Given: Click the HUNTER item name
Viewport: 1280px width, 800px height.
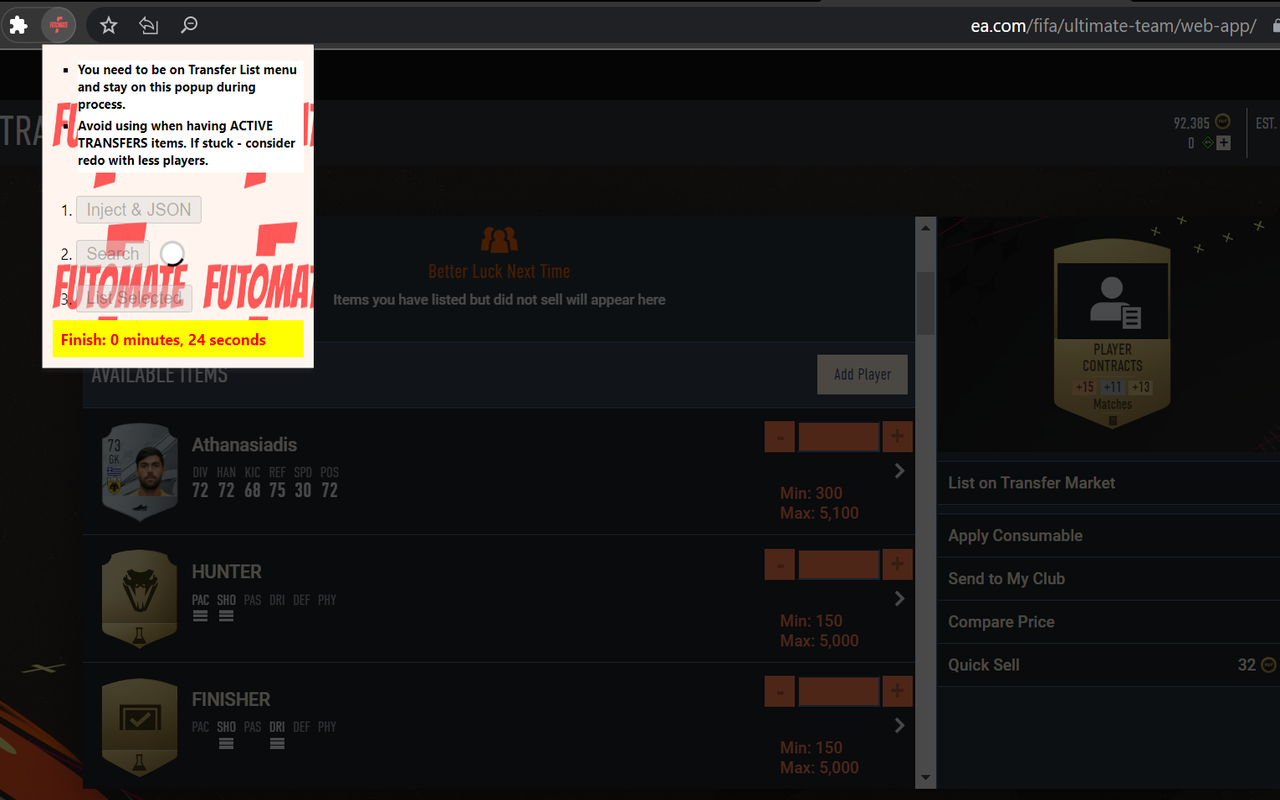Looking at the screenshot, I should click(227, 572).
